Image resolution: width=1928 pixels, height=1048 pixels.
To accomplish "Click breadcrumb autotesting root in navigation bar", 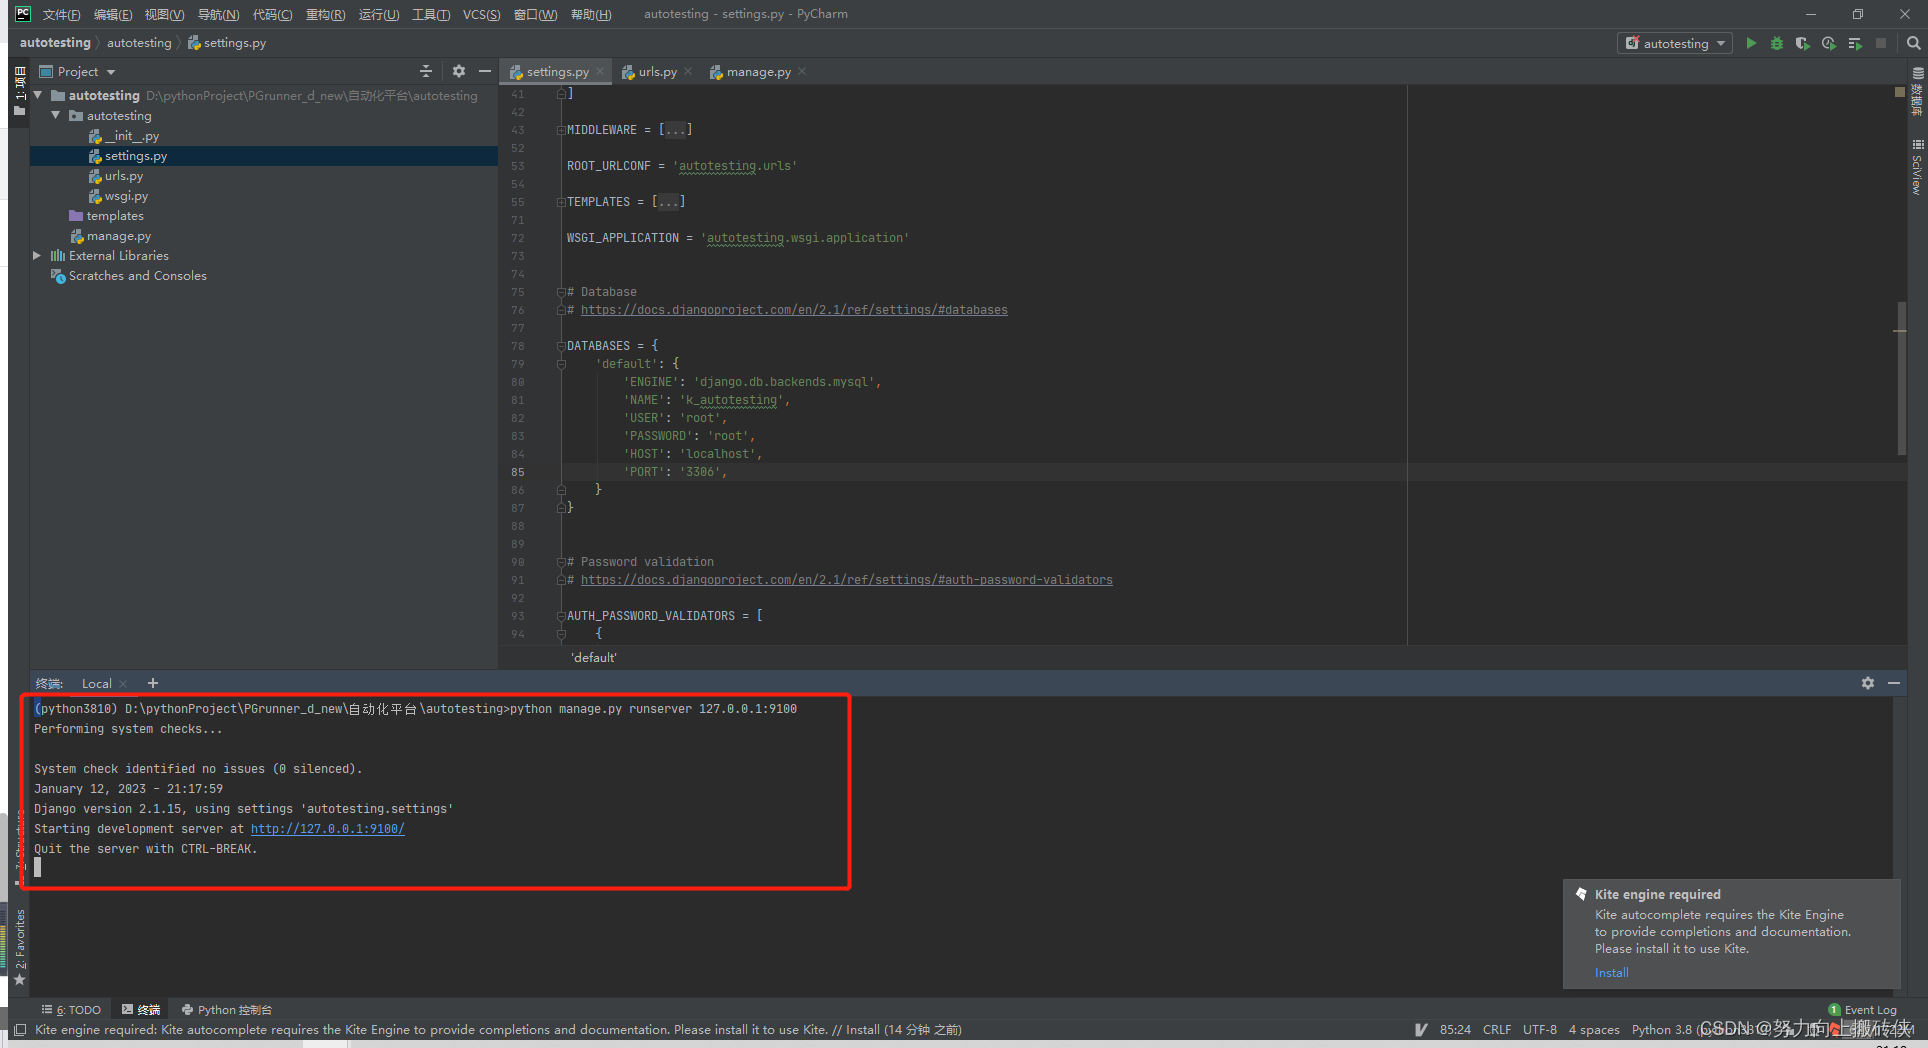I will pos(55,43).
